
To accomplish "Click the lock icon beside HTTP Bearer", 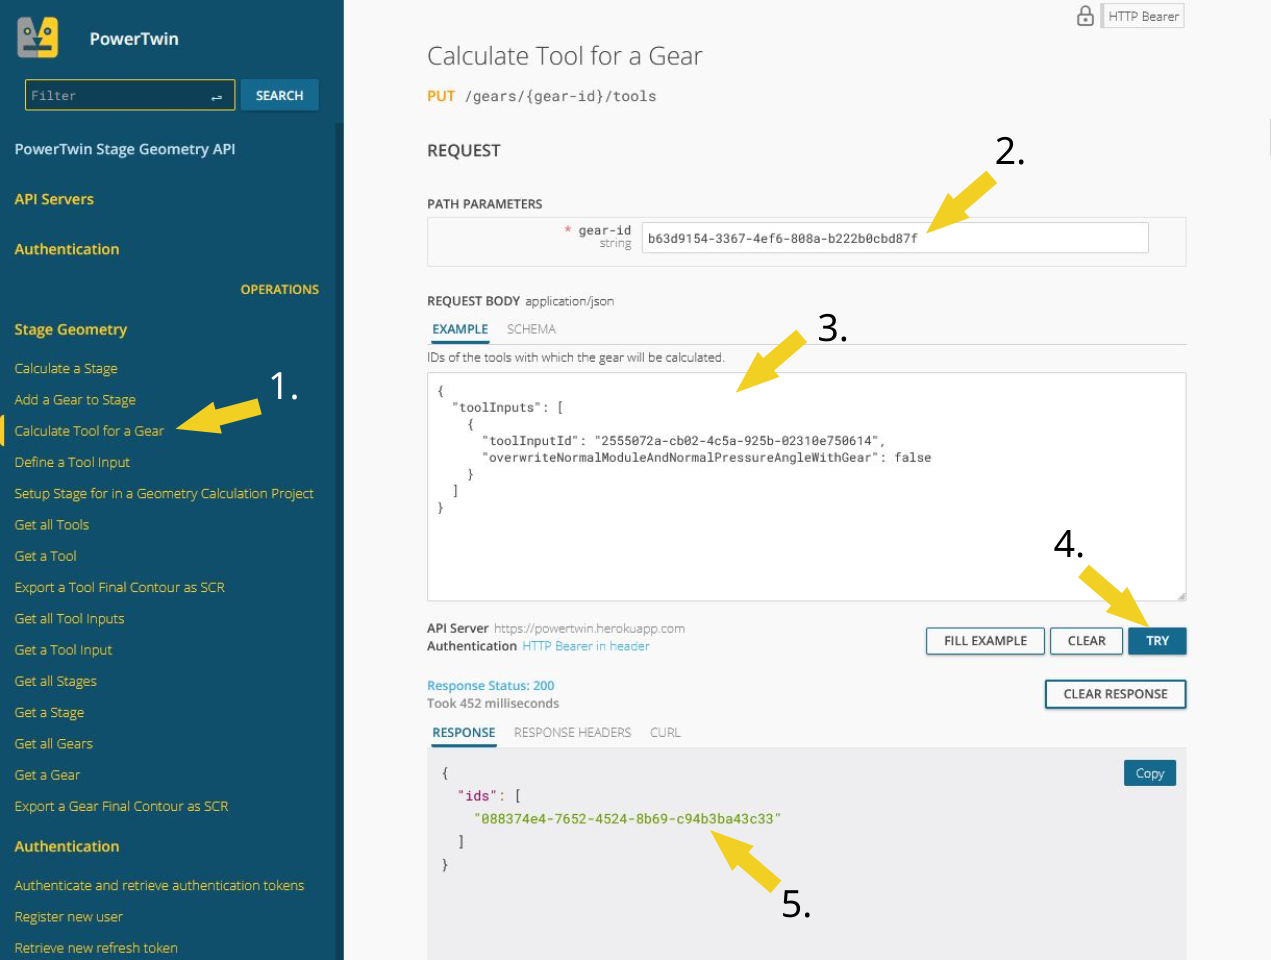I will [x=1085, y=16].
